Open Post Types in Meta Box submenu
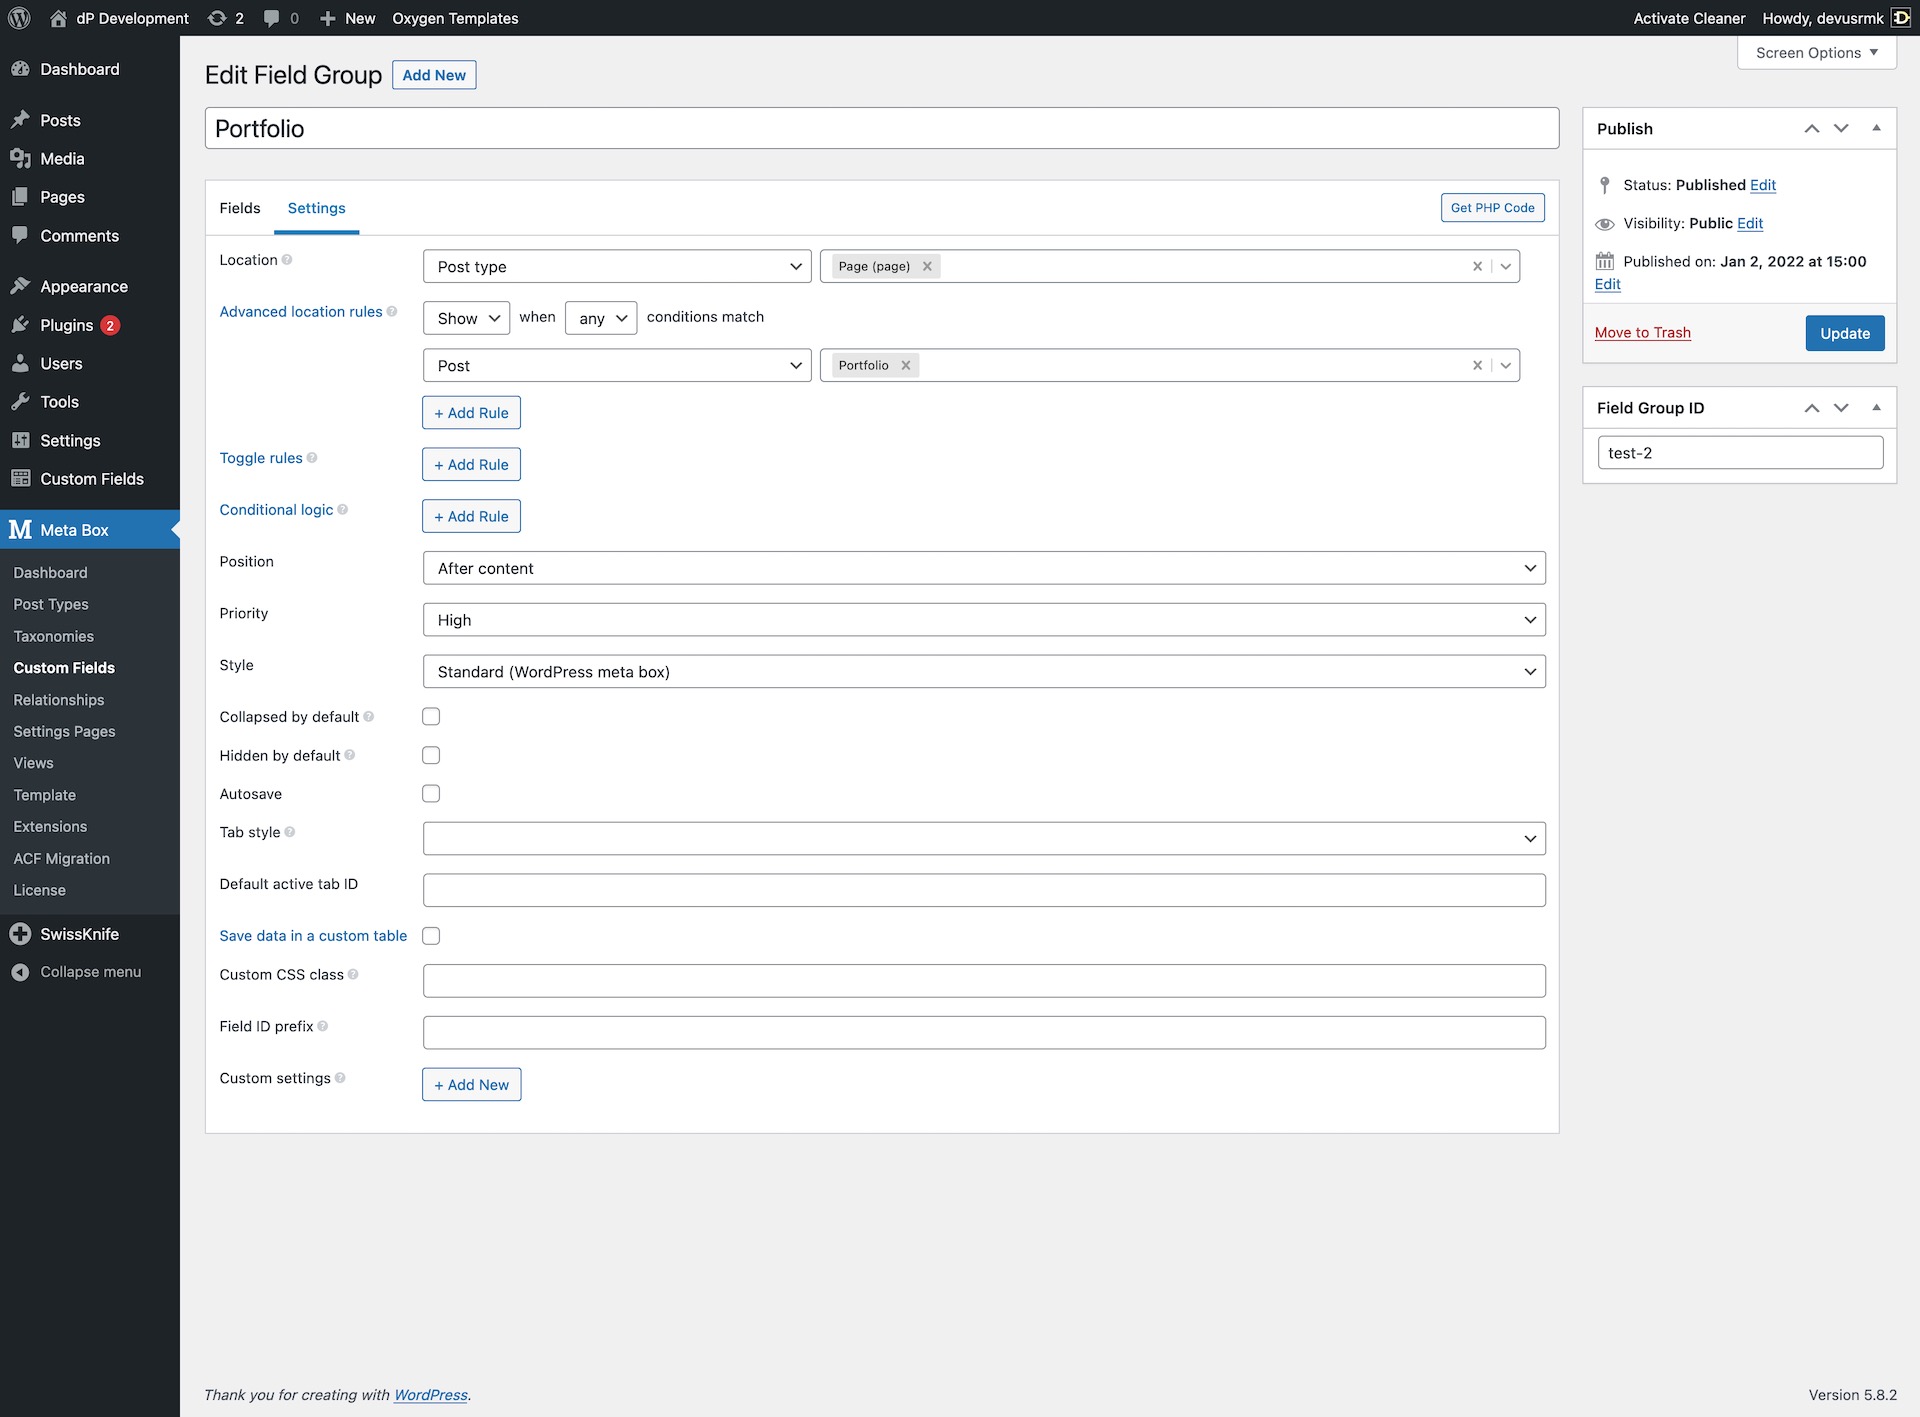The height and width of the screenshot is (1417, 1920). [51, 604]
